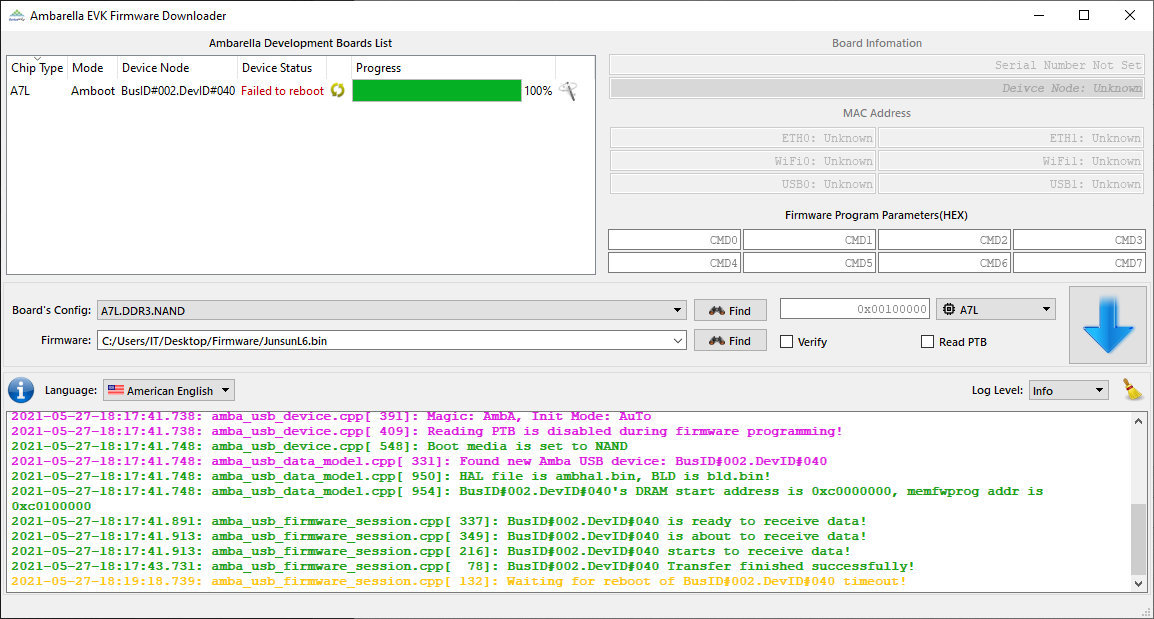Enable the Verify checkbox
The height and width of the screenshot is (619, 1154).
[x=787, y=342]
